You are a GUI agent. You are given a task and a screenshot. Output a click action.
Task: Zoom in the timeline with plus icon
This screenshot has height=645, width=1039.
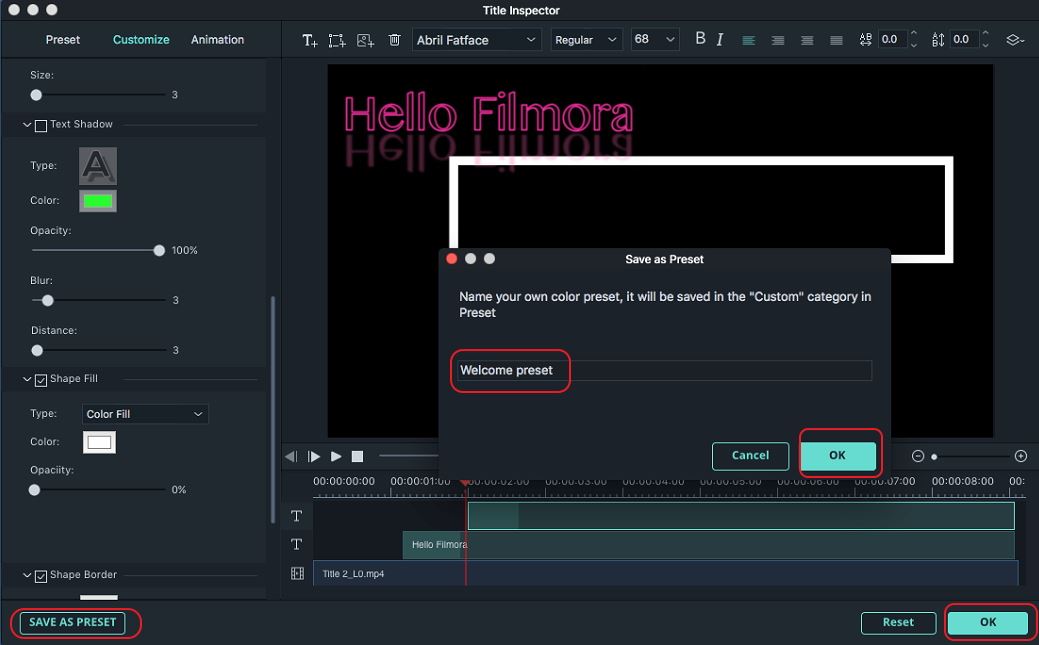pyautogui.click(x=1020, y=456)
